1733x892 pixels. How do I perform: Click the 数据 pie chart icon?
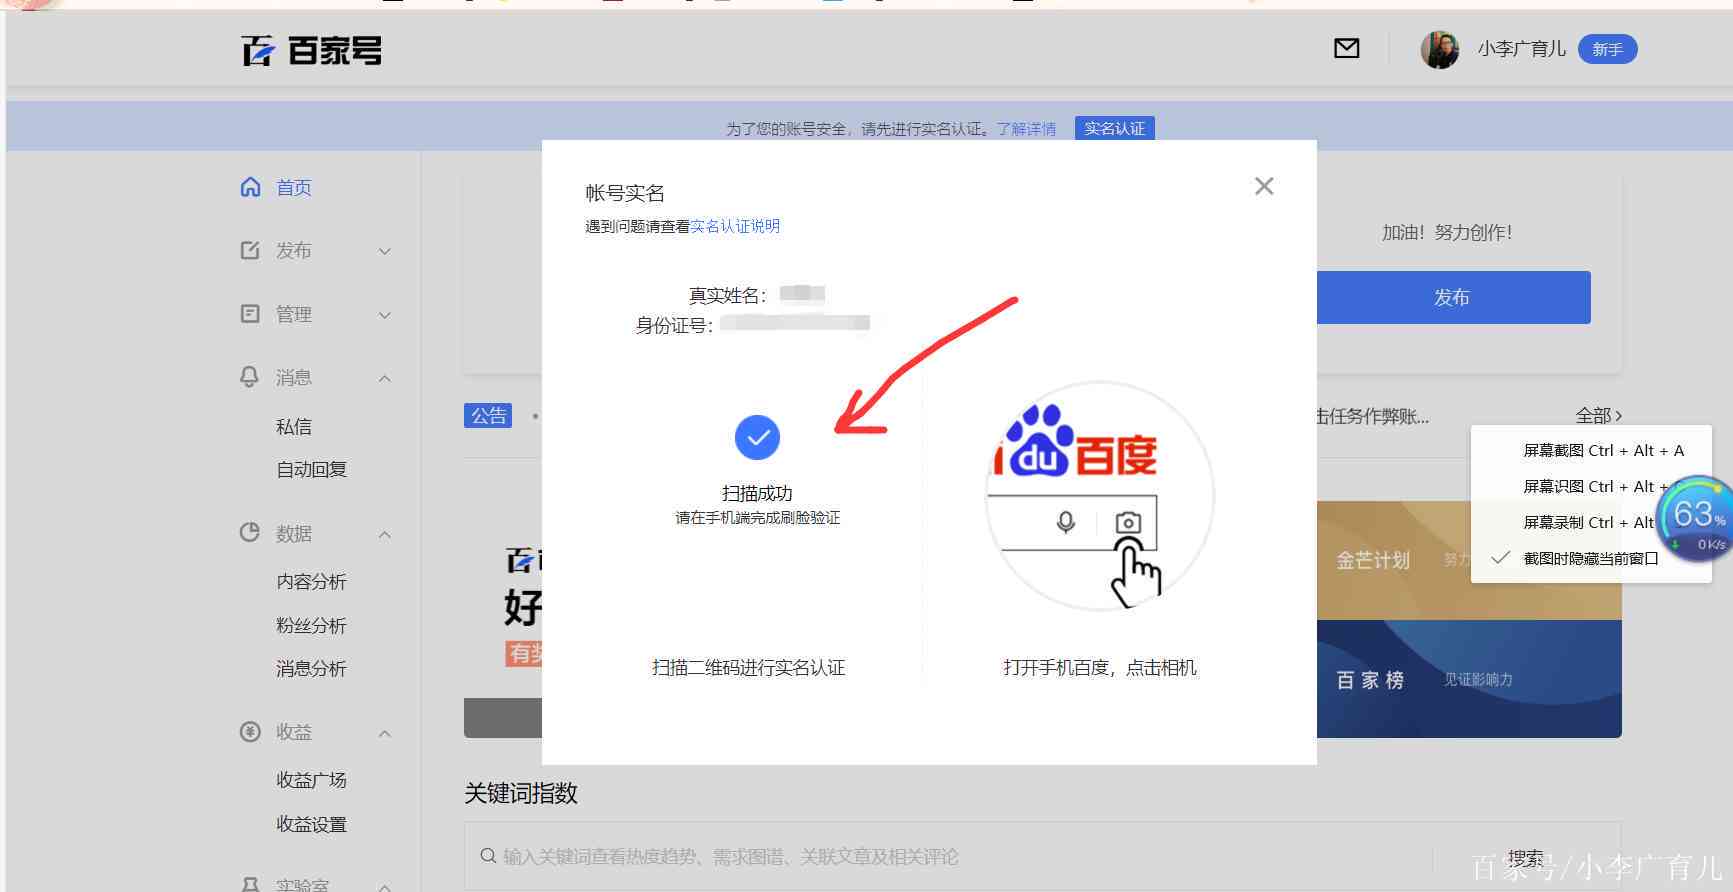[250, 533]
